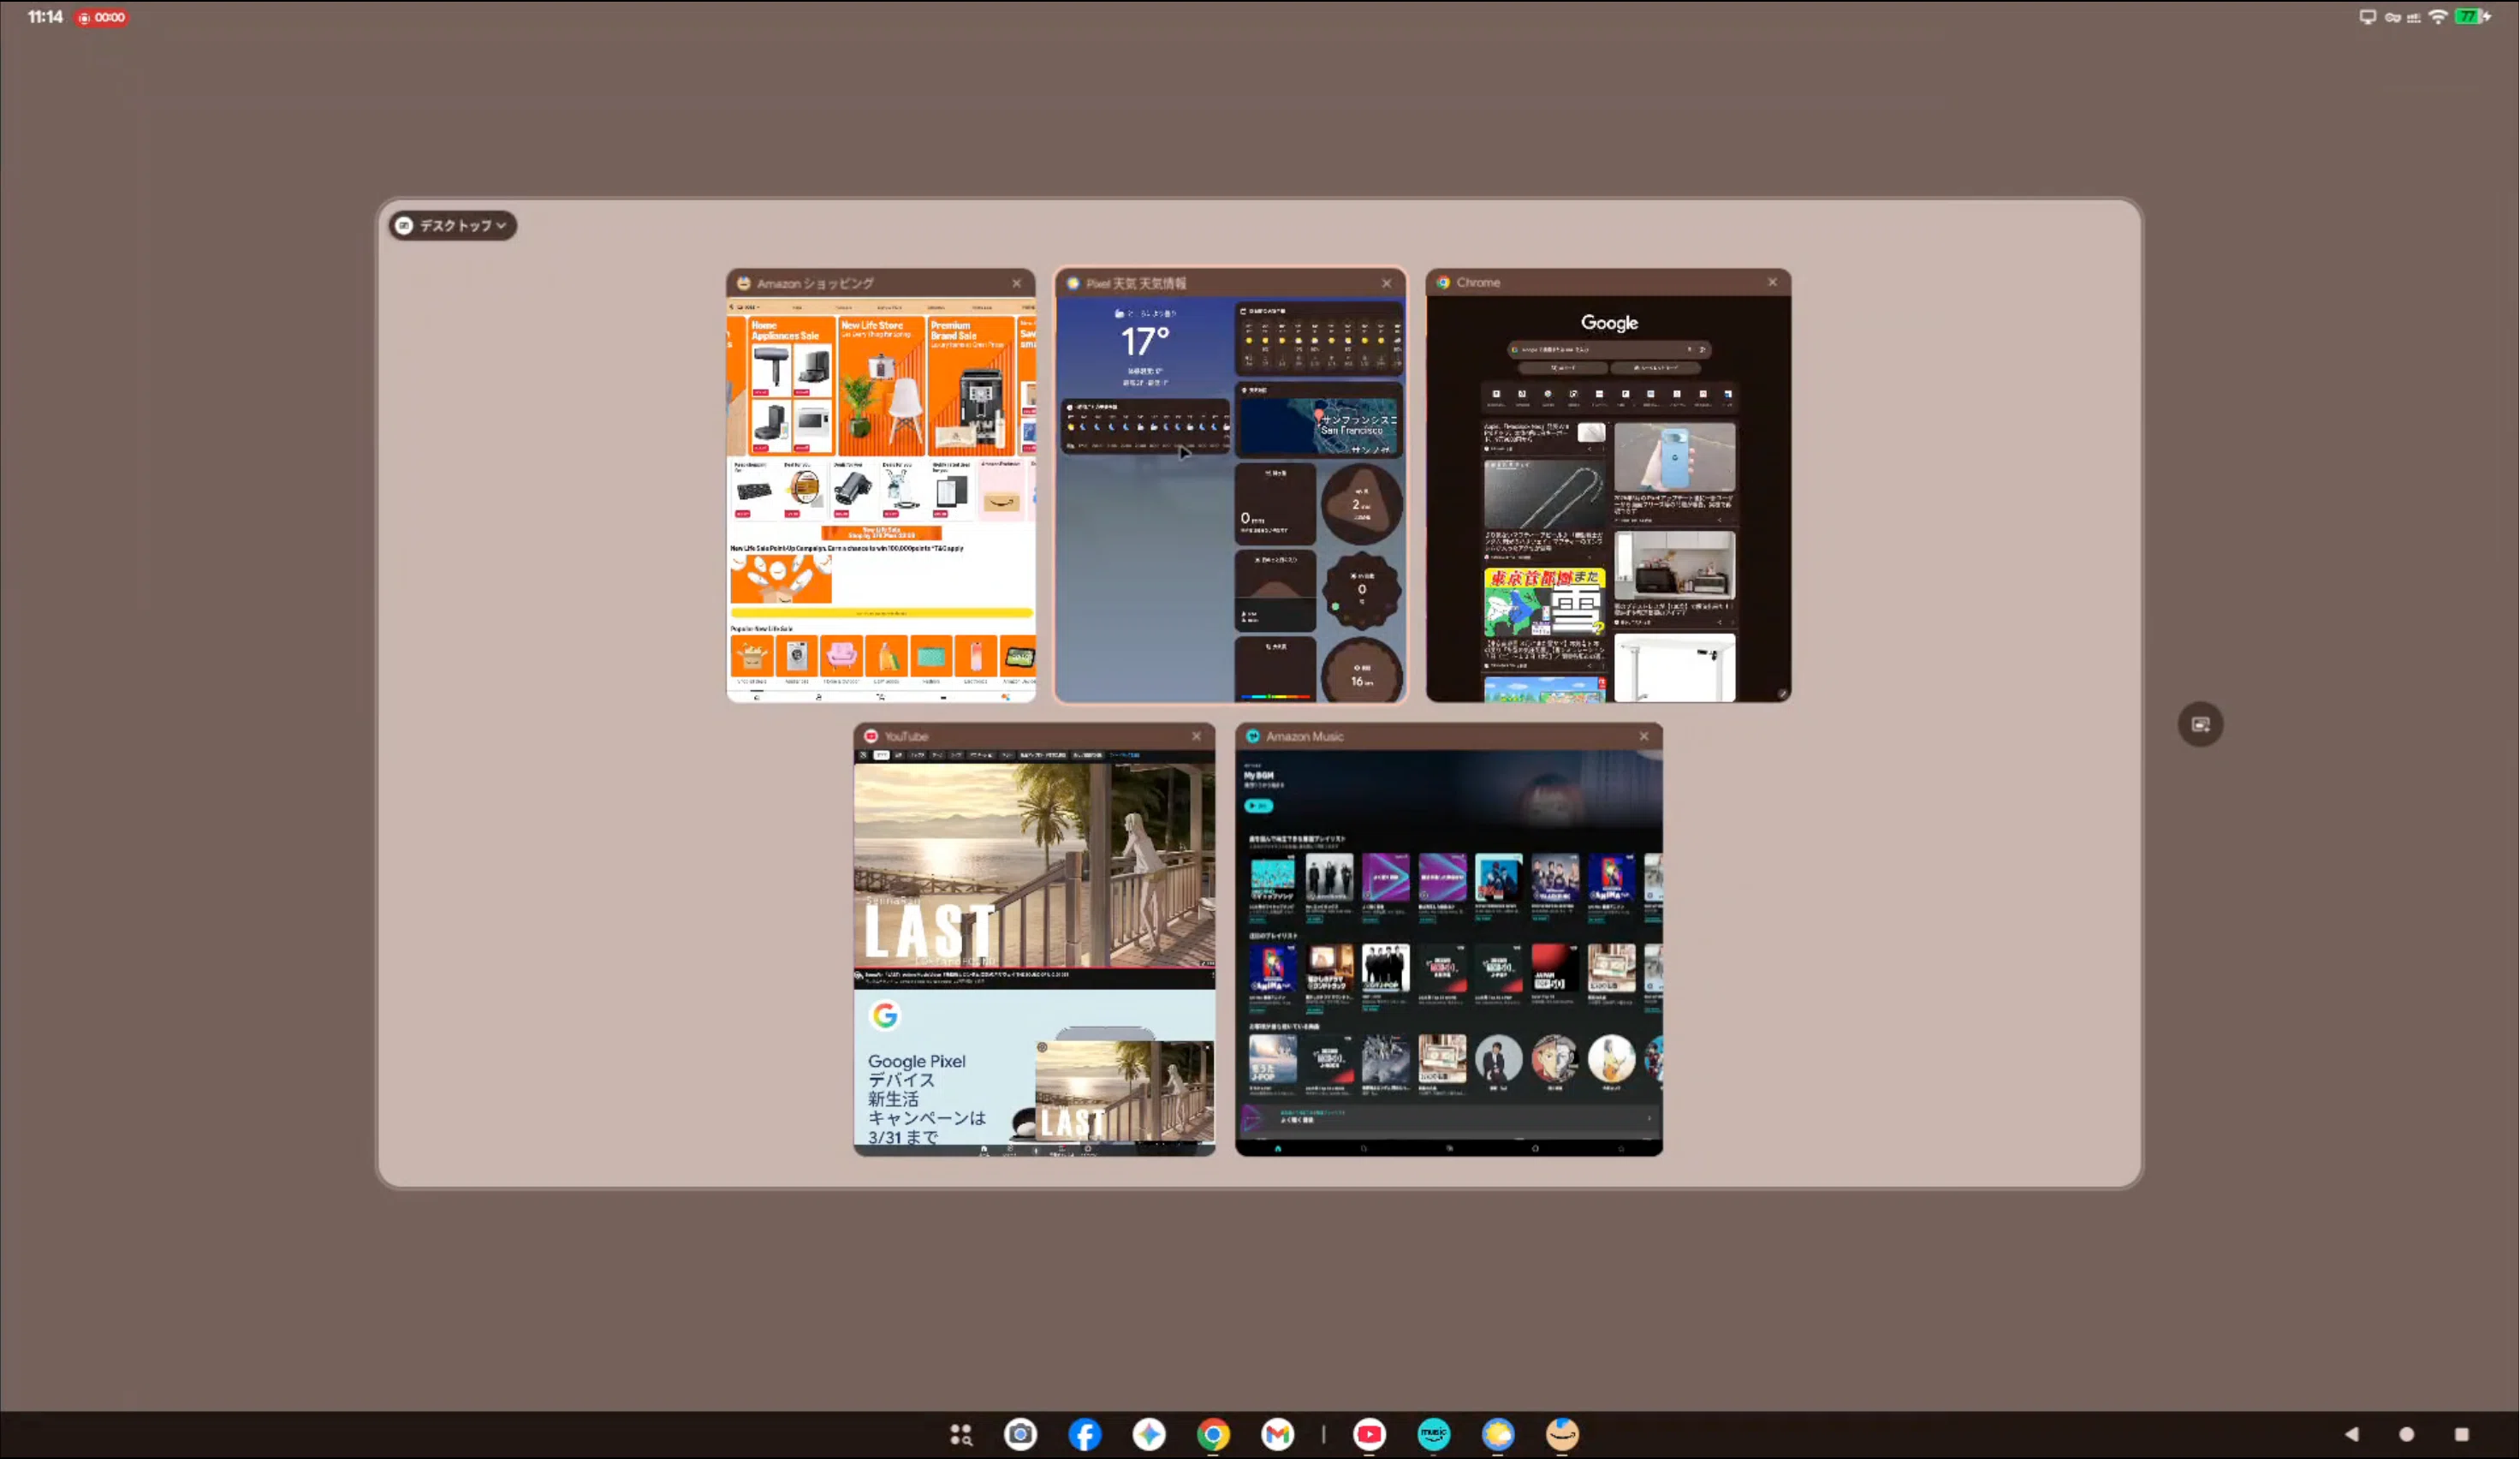This screenshot has width=2520, height=1459.
Task: Select the Chrome Google page thumbnail
Action: click(x=1608, y=498)
